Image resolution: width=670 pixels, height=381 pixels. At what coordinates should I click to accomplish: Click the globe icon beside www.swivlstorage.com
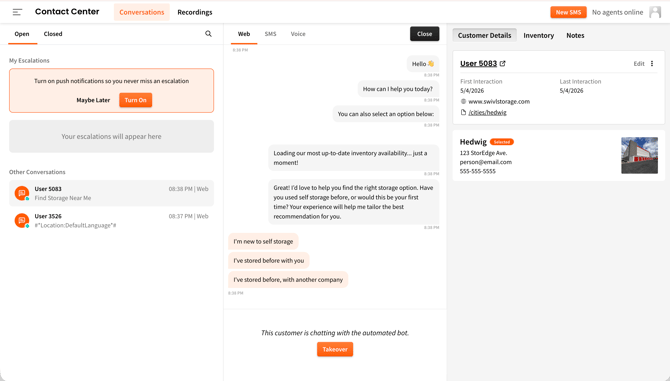pos(463,102)
